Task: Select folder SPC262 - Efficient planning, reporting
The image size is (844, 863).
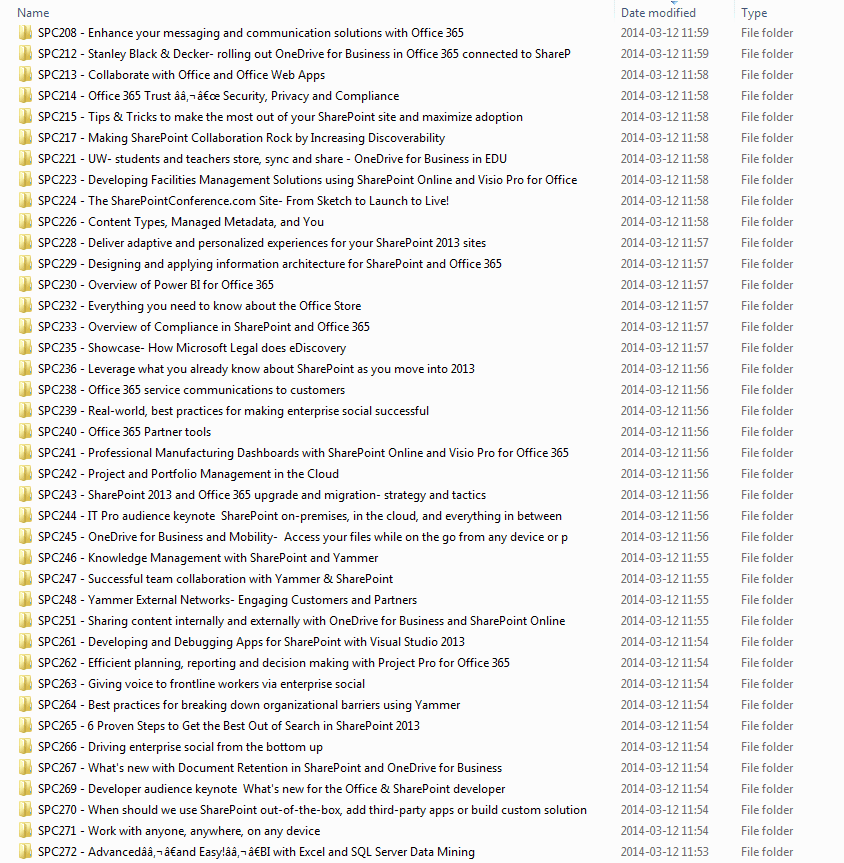Action: [x=274, y=663]
